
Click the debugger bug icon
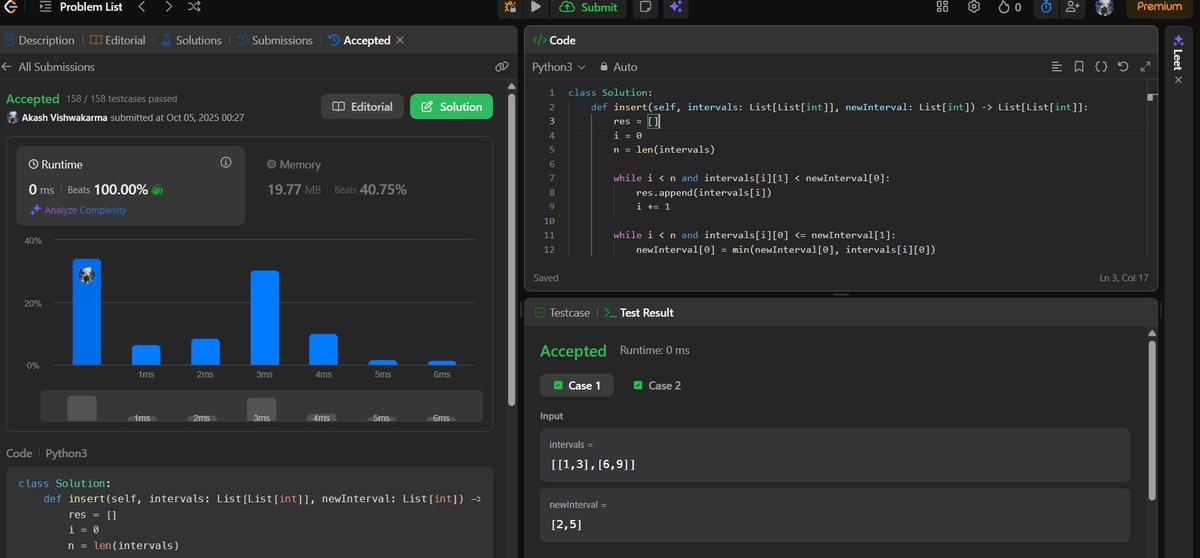pyautogui.click(x=511, y=7)
